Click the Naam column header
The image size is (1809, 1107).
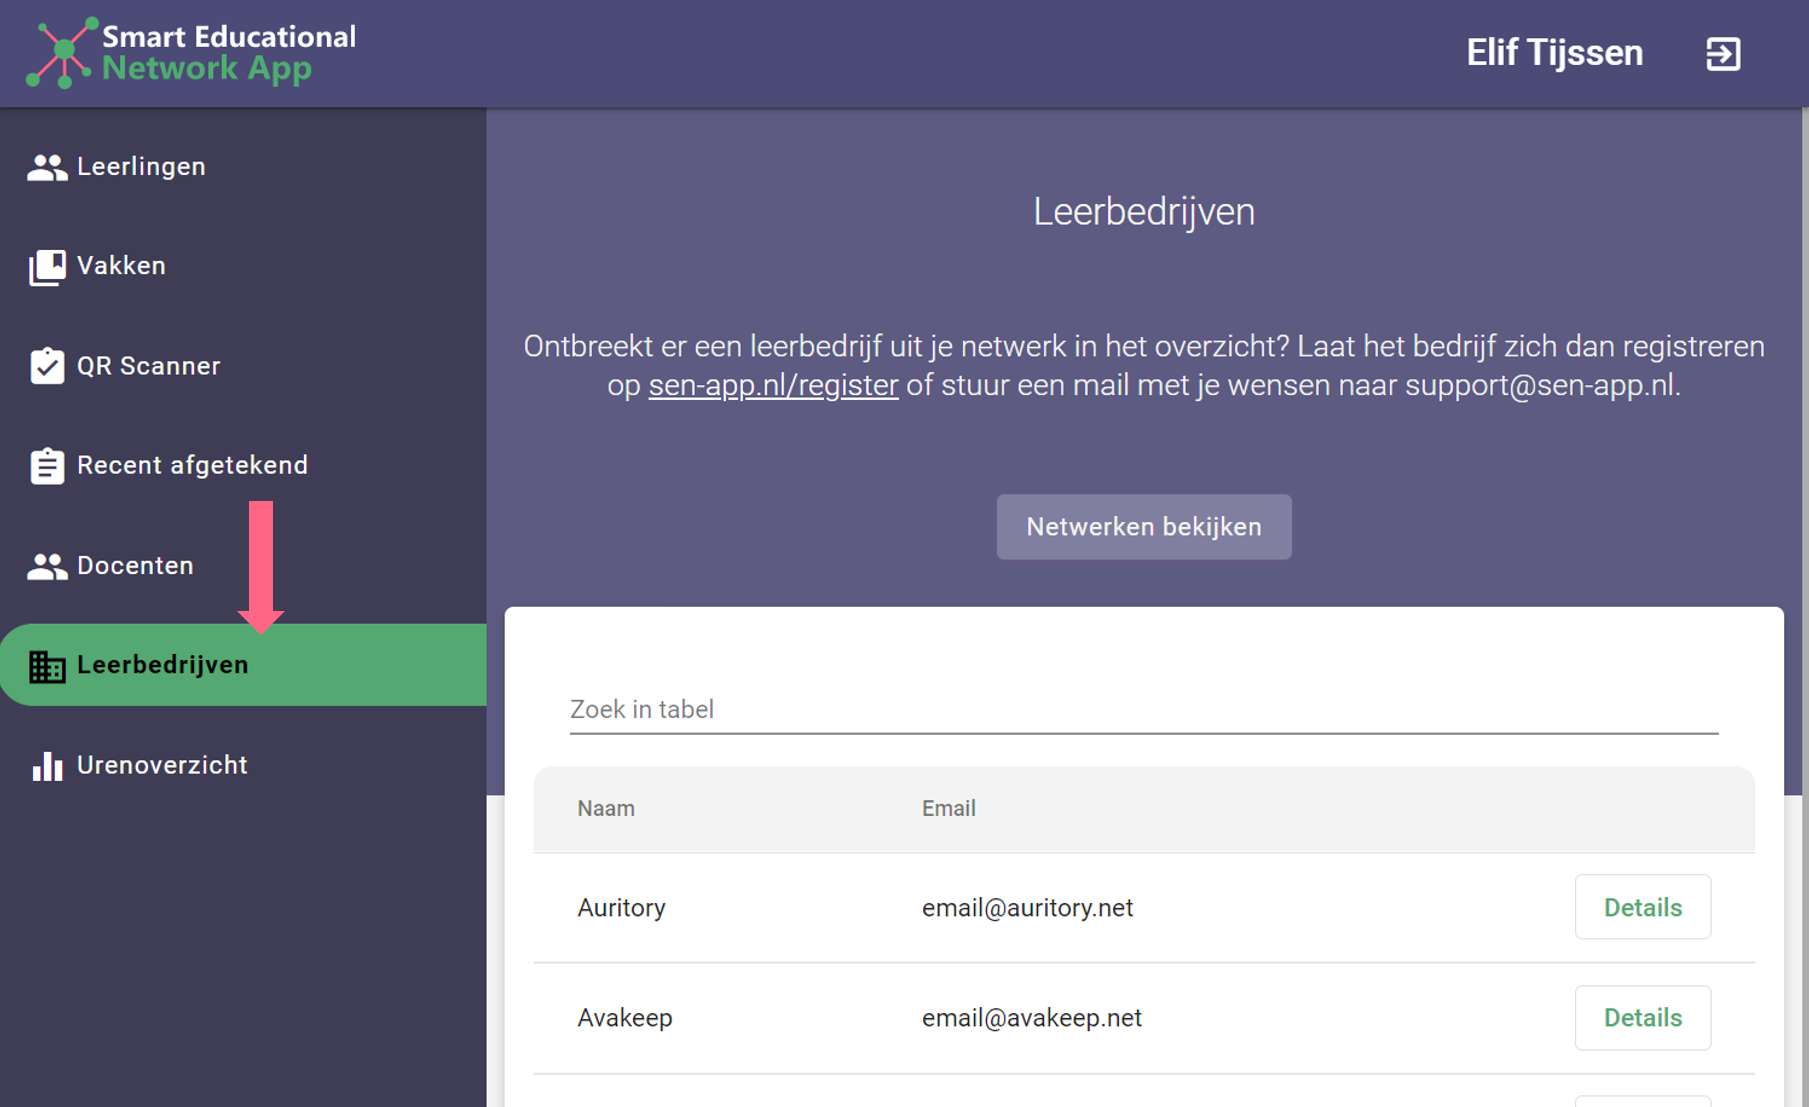606,808
